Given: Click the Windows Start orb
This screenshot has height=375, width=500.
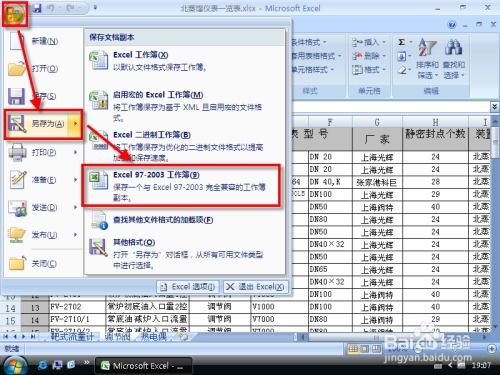Looking at the screenshot, I should tap(15, 365).
